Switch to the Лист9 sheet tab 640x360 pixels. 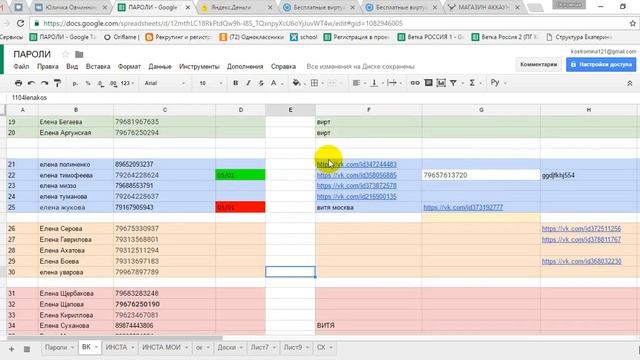pyautogui.click(x=293, y=347)
